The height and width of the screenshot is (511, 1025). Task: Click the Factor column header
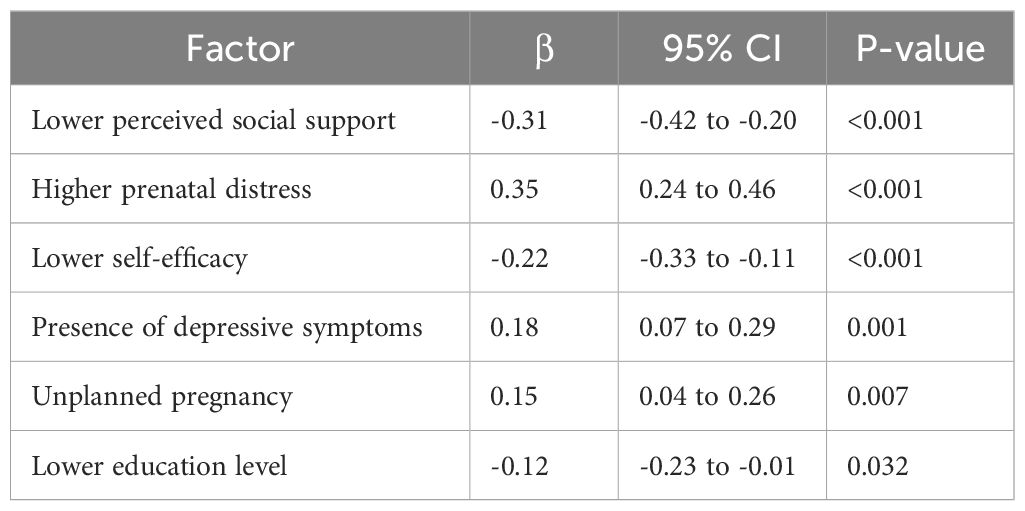240,50
